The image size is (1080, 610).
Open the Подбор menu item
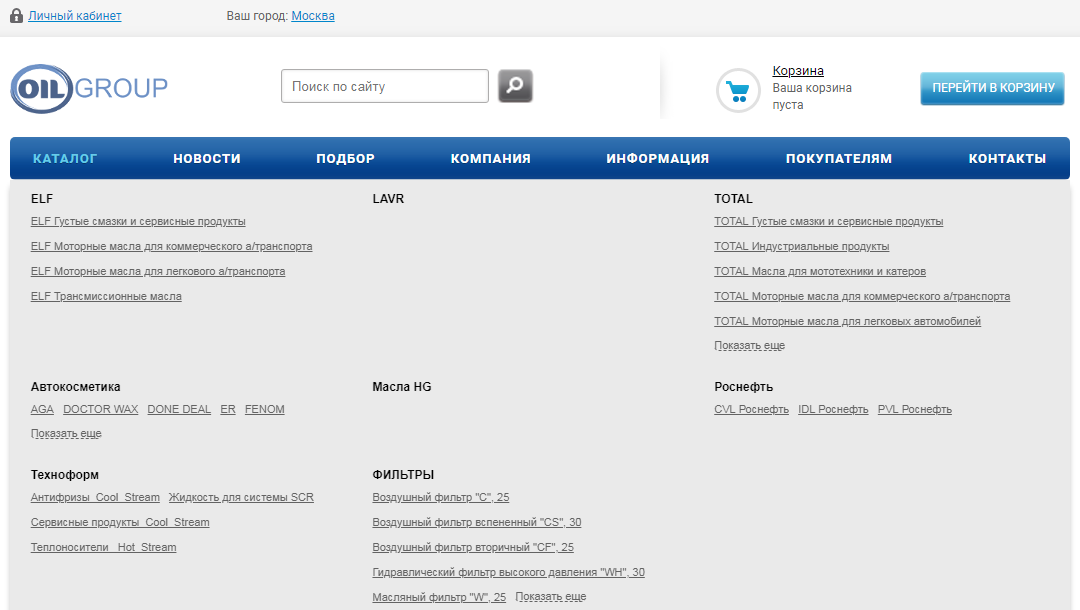click(x=345, y=158)
